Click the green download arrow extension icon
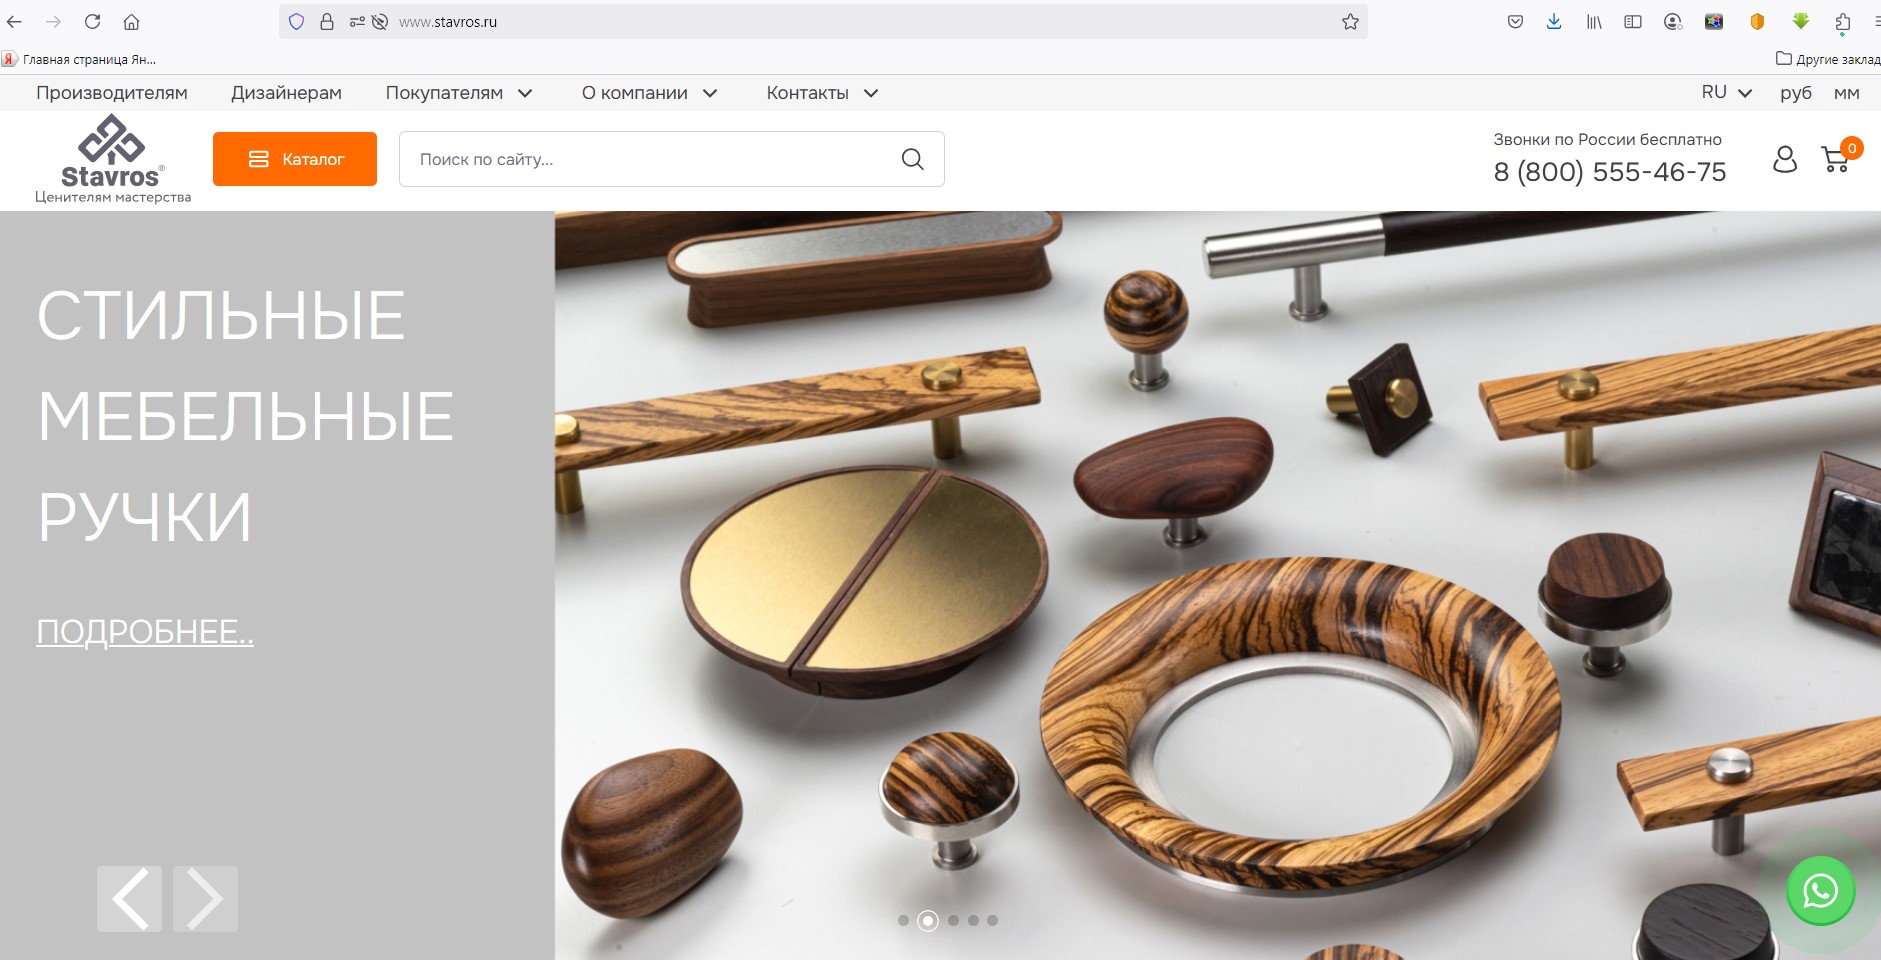This screenshot has height=960, width=1881. pos(1800,21)
